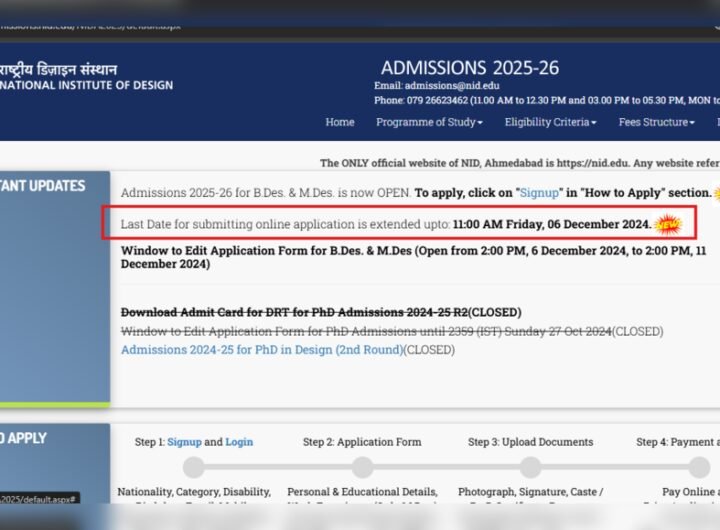Click the Phone 079 26623462 text
The width and height of the screenshot is (720, 530).
pyautogui.click(x=546, y=100)
